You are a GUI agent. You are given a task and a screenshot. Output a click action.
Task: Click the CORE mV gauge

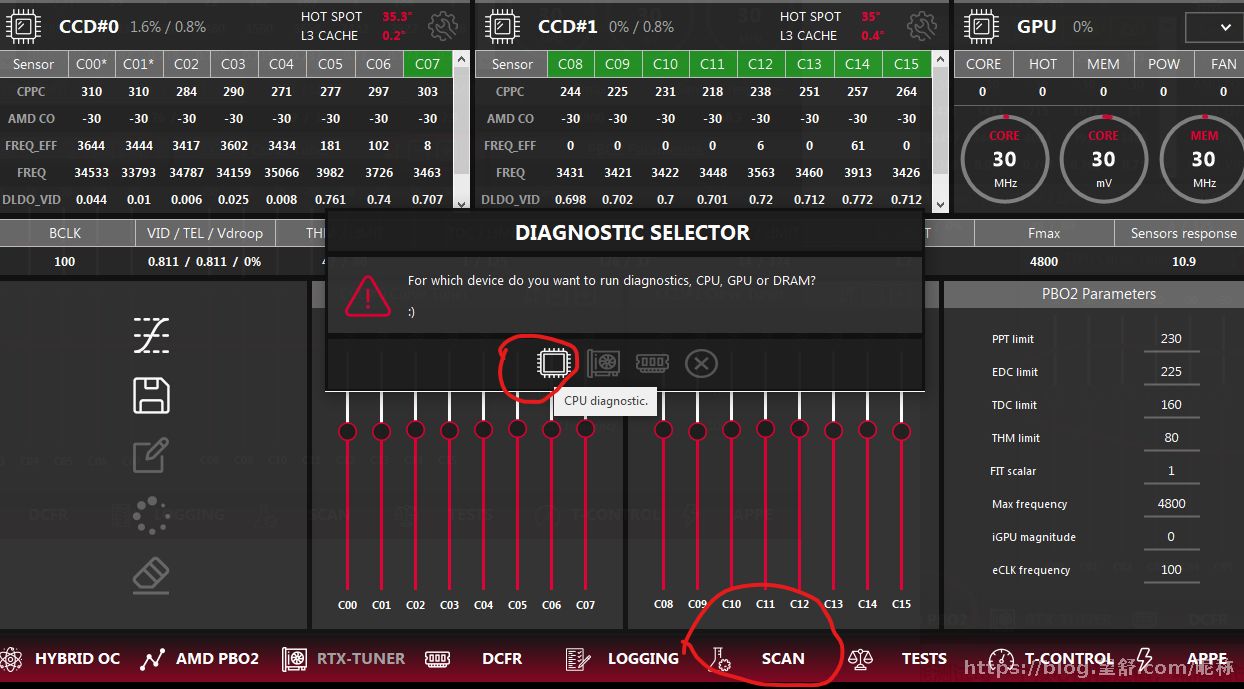[x=1103, y=159]
